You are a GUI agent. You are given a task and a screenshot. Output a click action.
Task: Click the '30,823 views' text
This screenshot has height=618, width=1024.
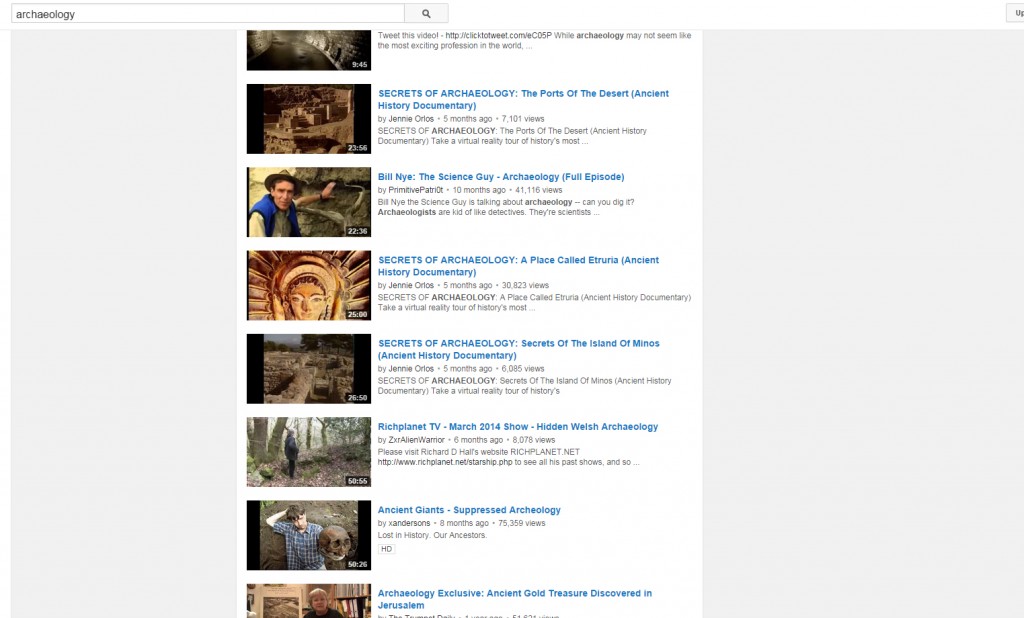pos(525,285)
